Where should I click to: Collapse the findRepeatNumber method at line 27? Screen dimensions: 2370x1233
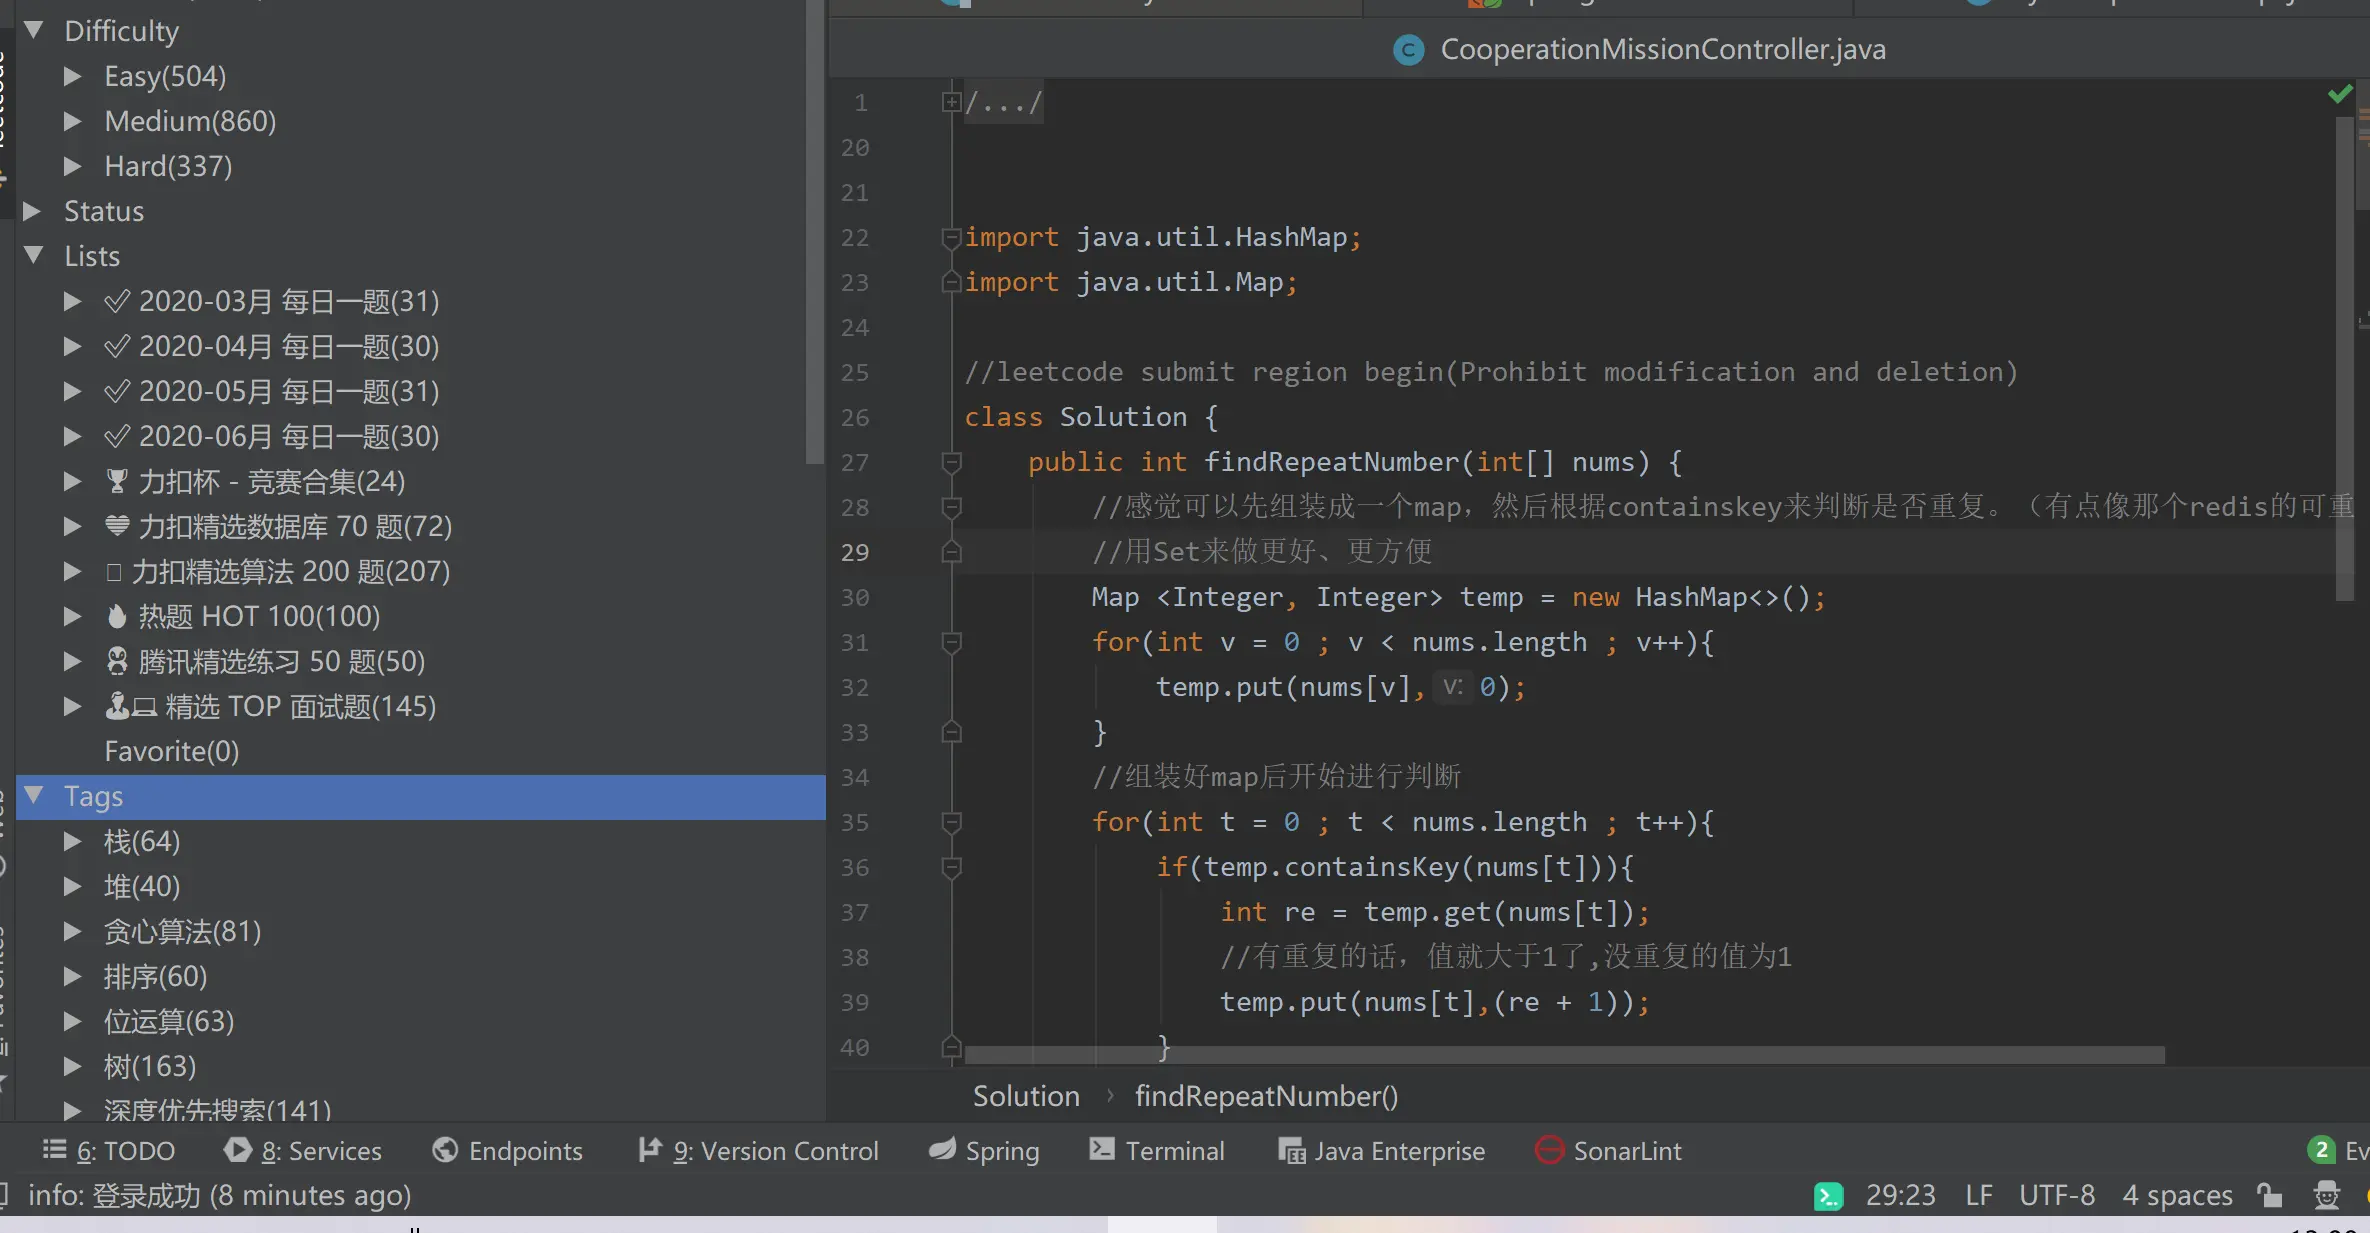click(951, 462)
